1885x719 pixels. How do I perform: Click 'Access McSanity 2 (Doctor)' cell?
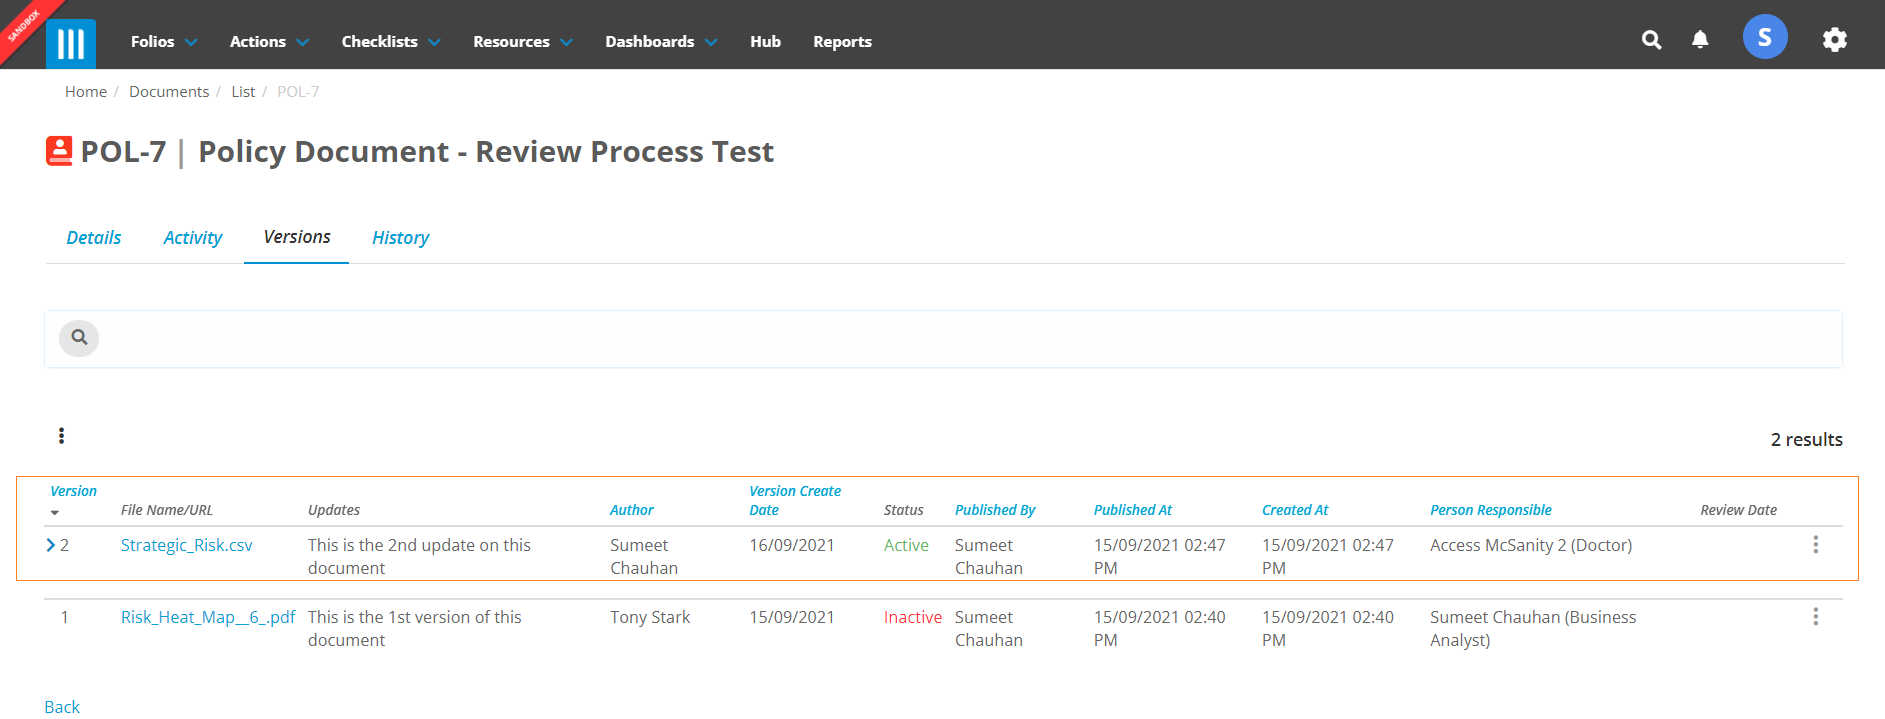(x=1531, y=545)
